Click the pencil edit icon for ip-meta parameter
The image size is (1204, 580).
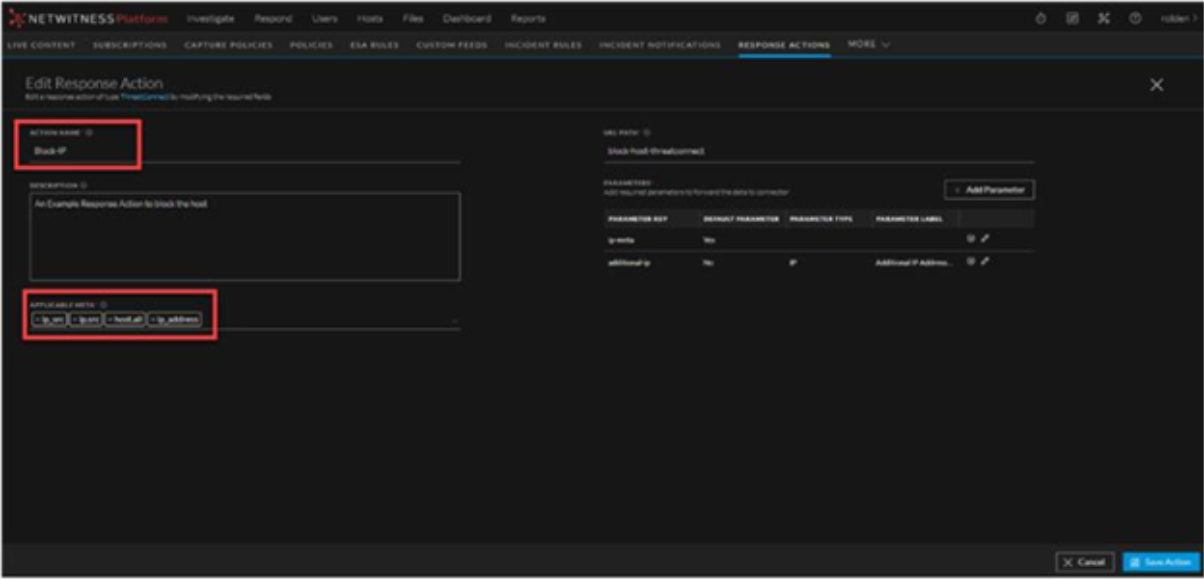985,238
